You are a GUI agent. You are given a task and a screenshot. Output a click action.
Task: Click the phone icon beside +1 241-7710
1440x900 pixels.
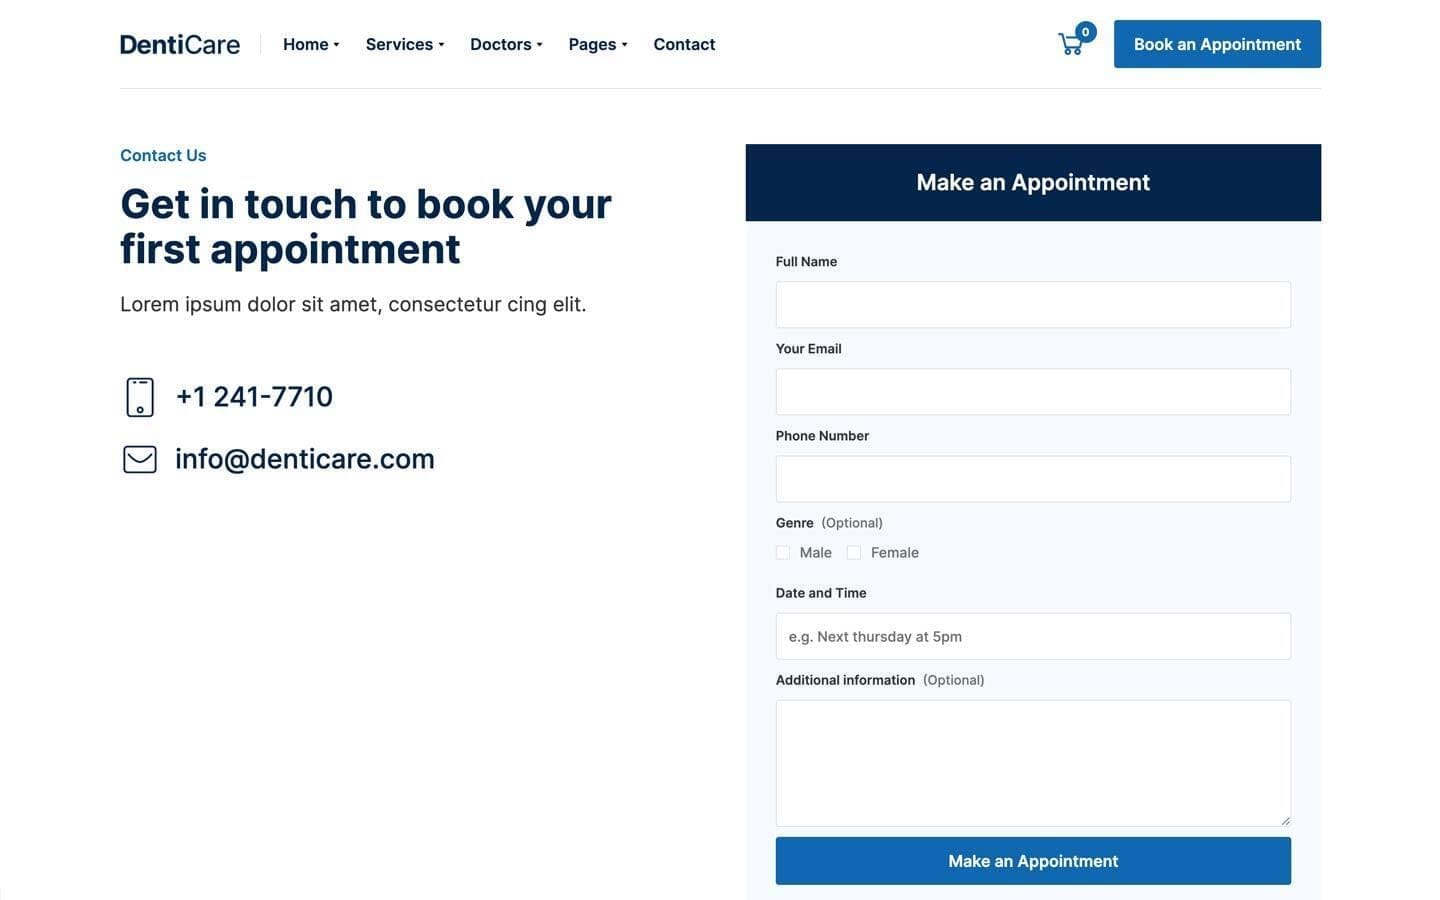[x=140, y=397]
